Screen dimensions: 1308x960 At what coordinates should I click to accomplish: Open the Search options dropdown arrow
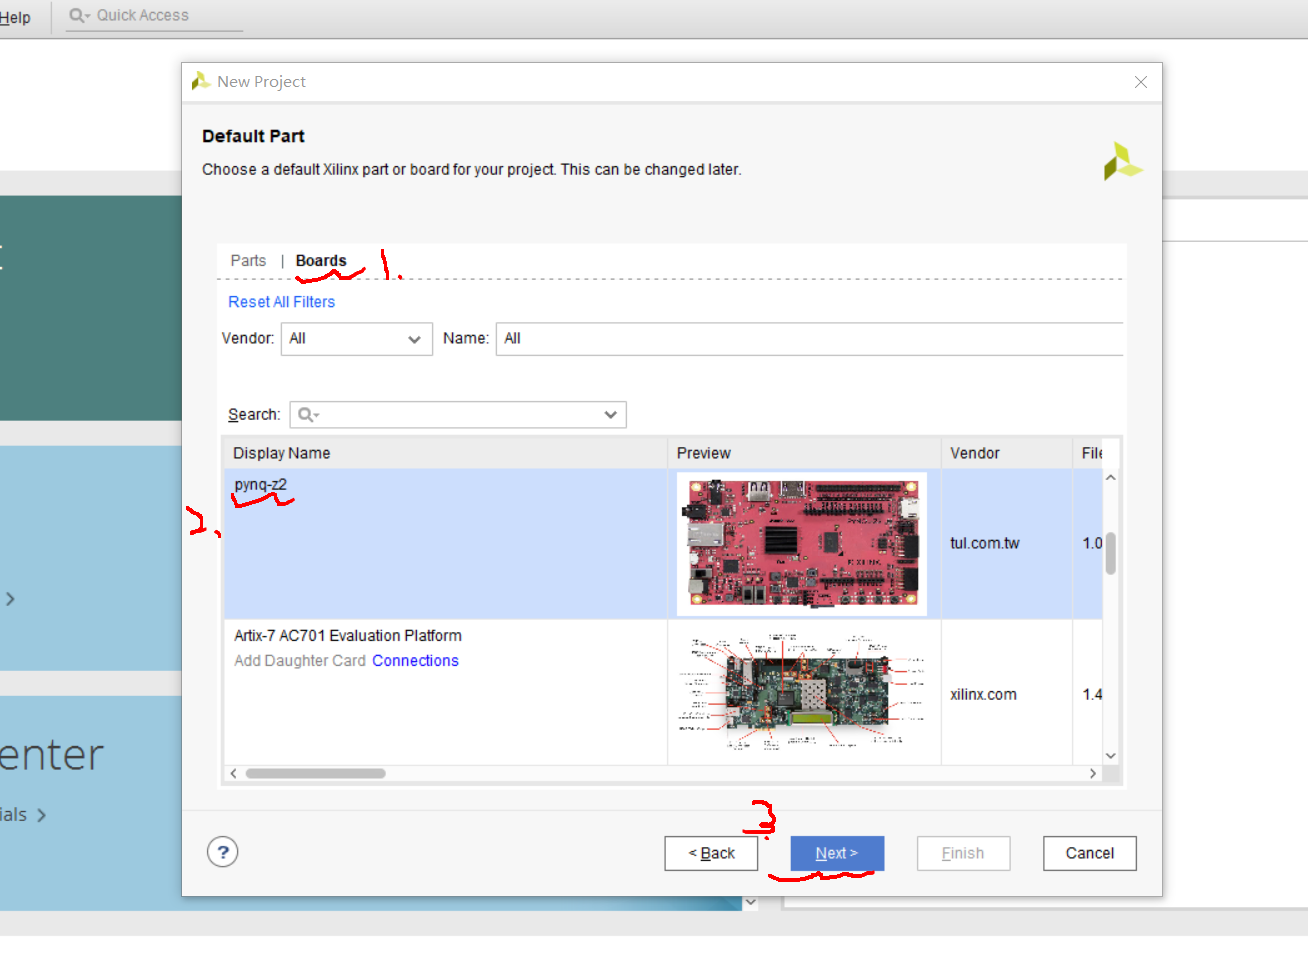click(610, 414)
